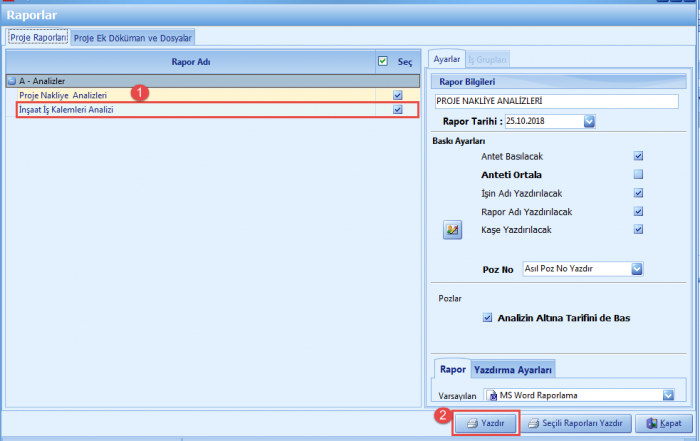The image size is (700, 441).
Task: Open the Rapor Tarihi date dropdown
Action: (x=589, y=121)
